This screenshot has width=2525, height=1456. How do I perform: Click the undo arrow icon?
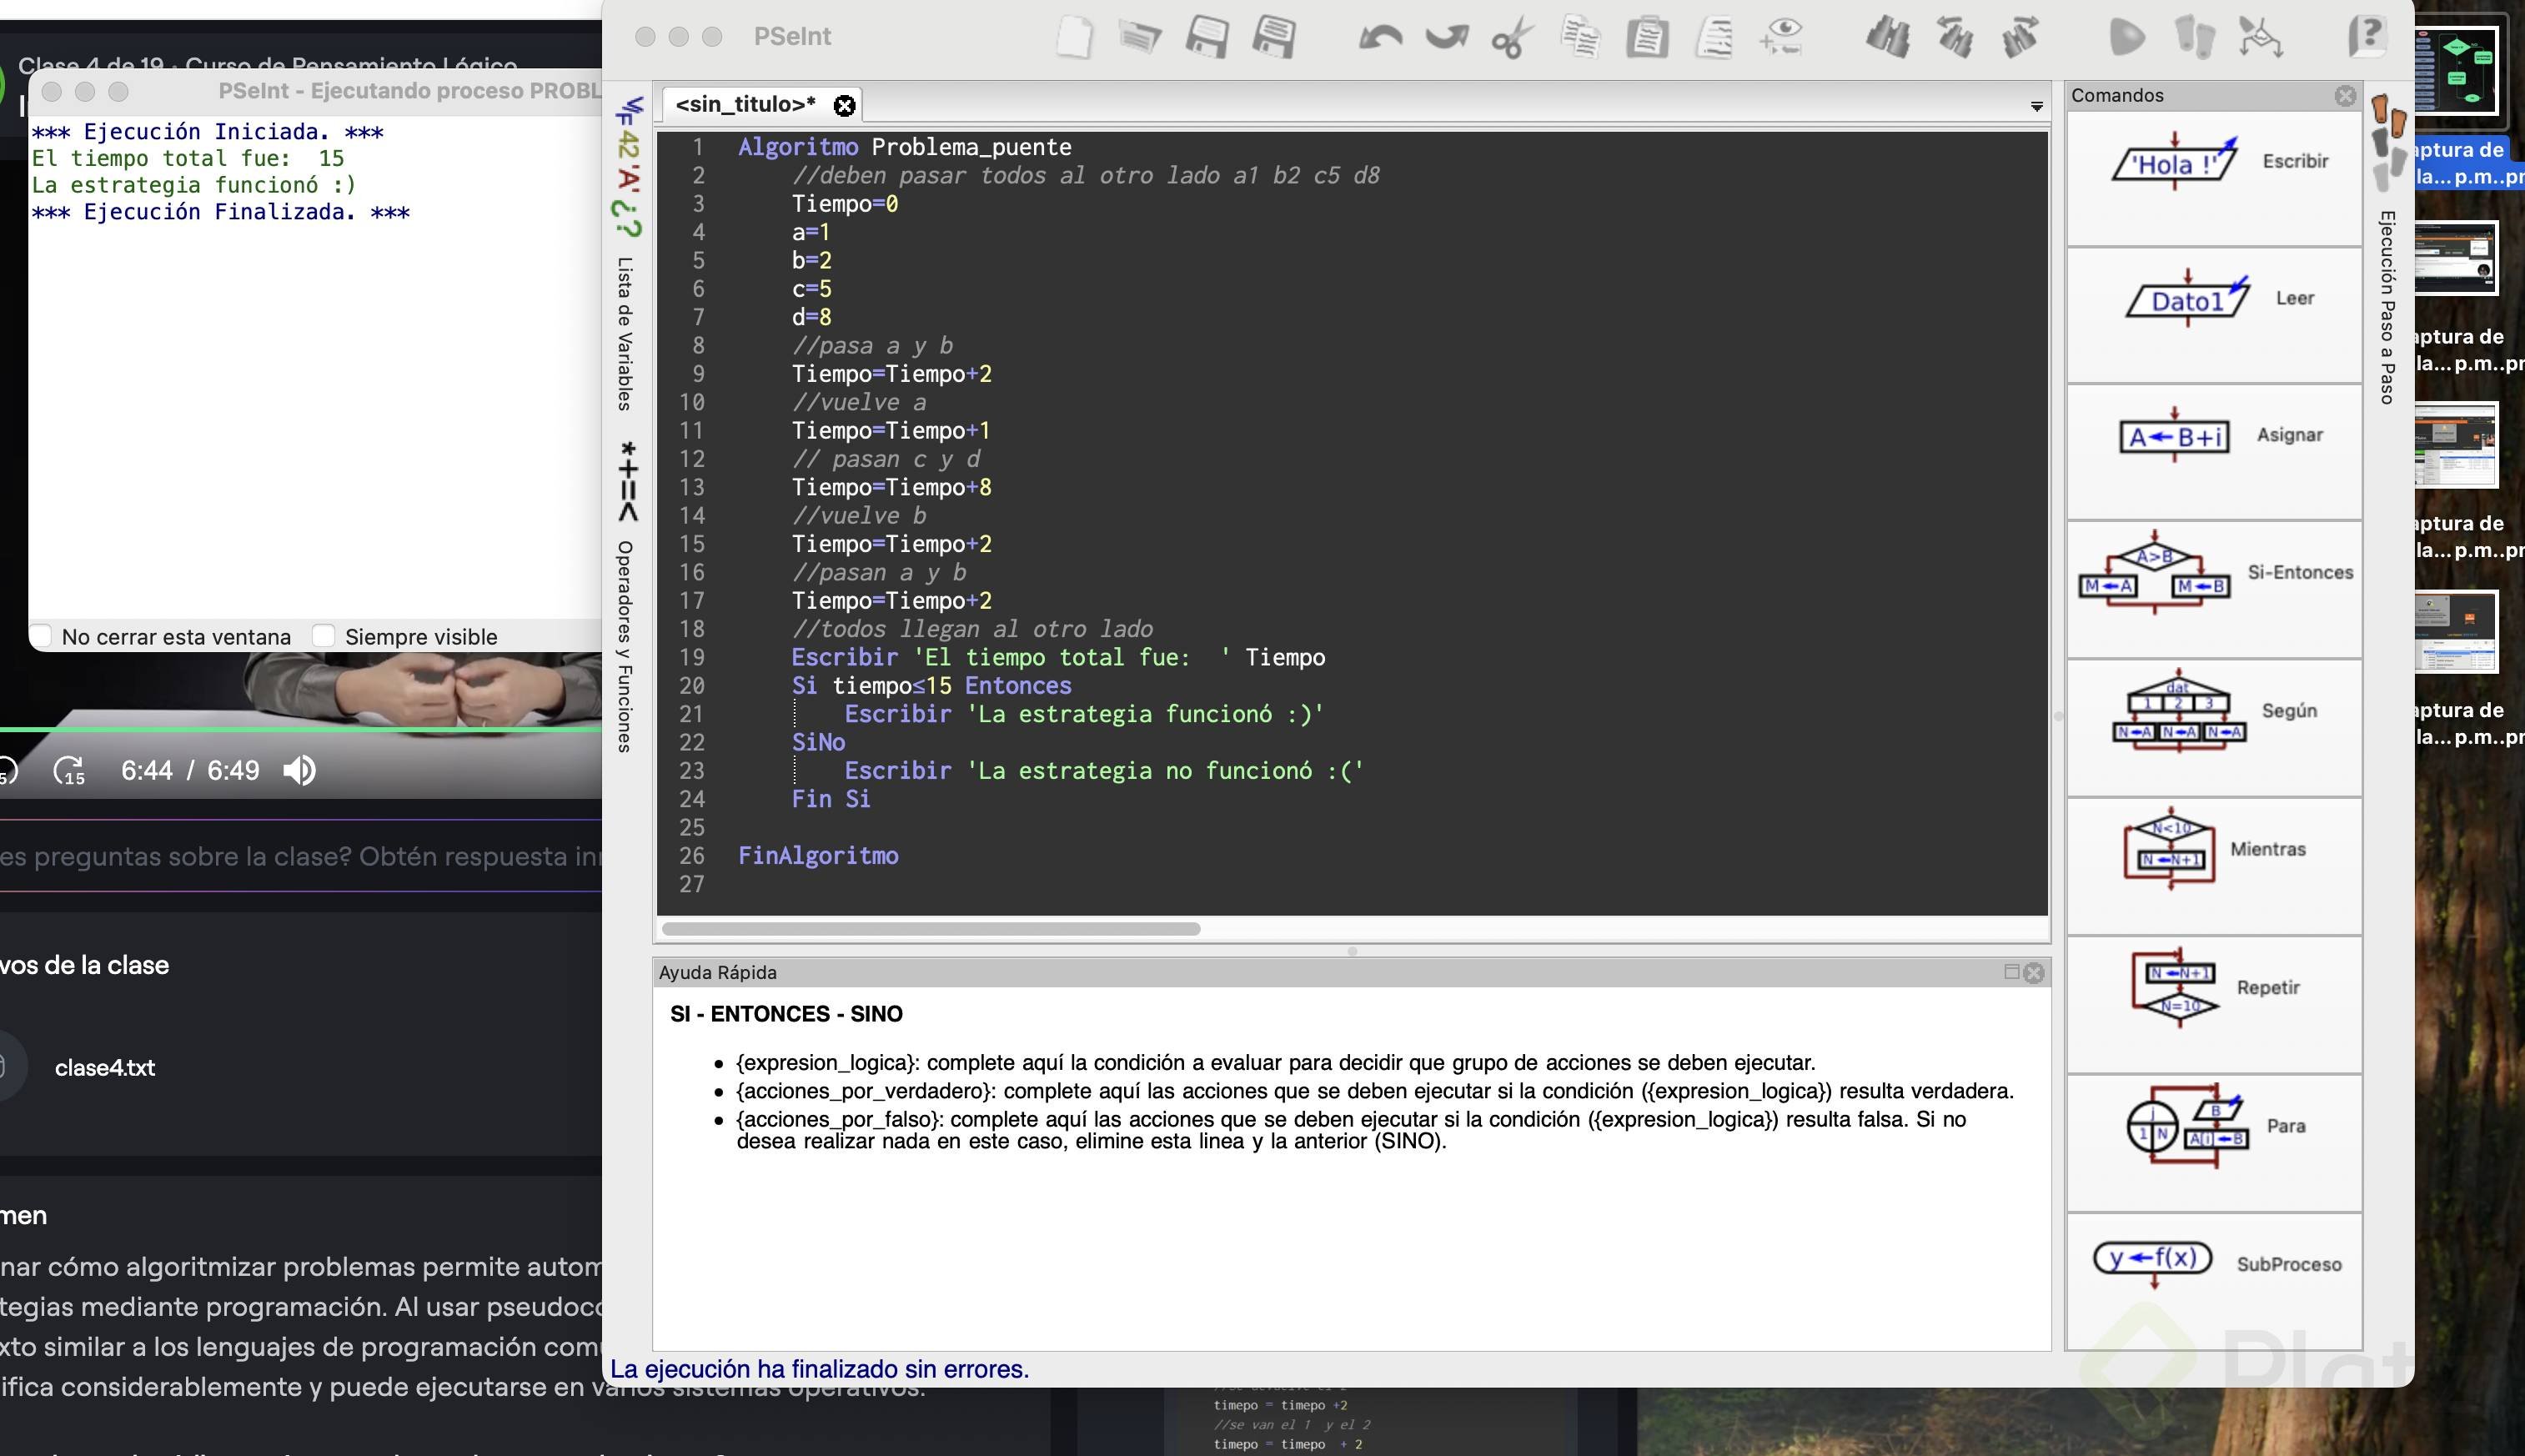coord(1380,38)
